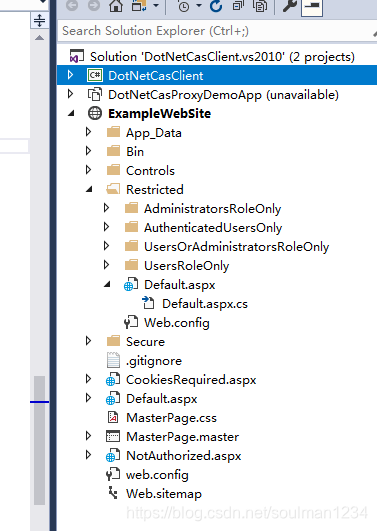The image size is (377, 531).
Task: Click the .gitignore file icon
Action: pos(113,360)
